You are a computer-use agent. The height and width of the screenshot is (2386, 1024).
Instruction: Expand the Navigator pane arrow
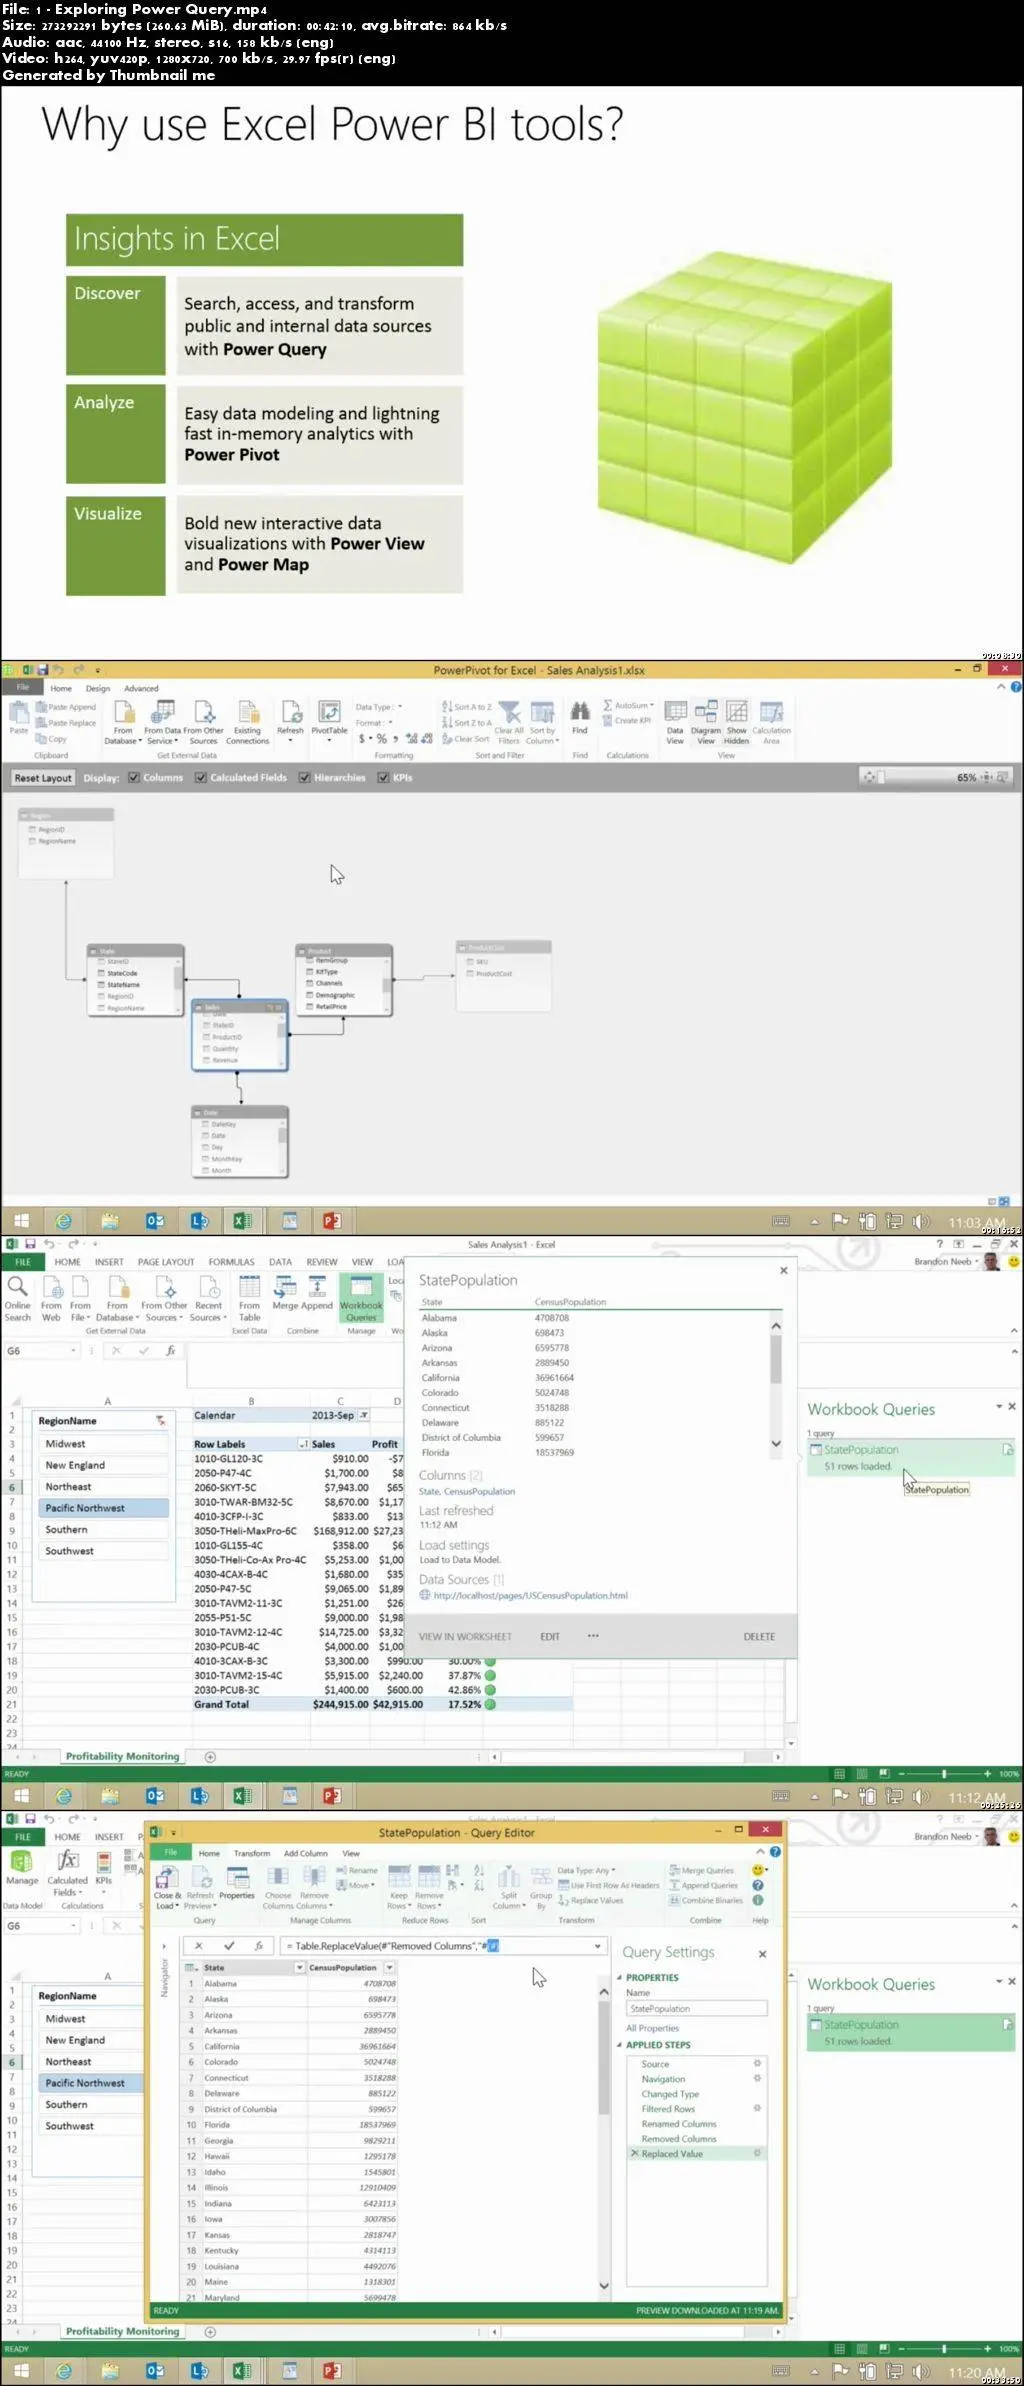[165, 1947]
